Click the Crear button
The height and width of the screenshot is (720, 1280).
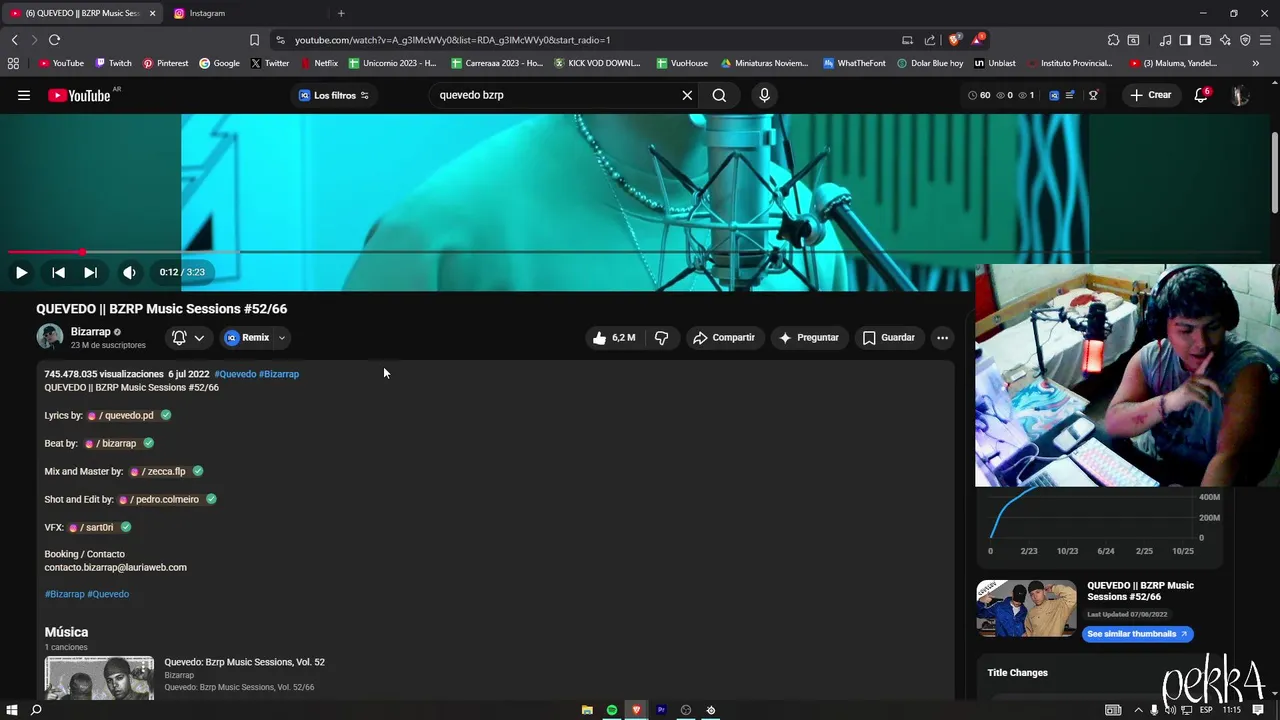click(1150, 95)
